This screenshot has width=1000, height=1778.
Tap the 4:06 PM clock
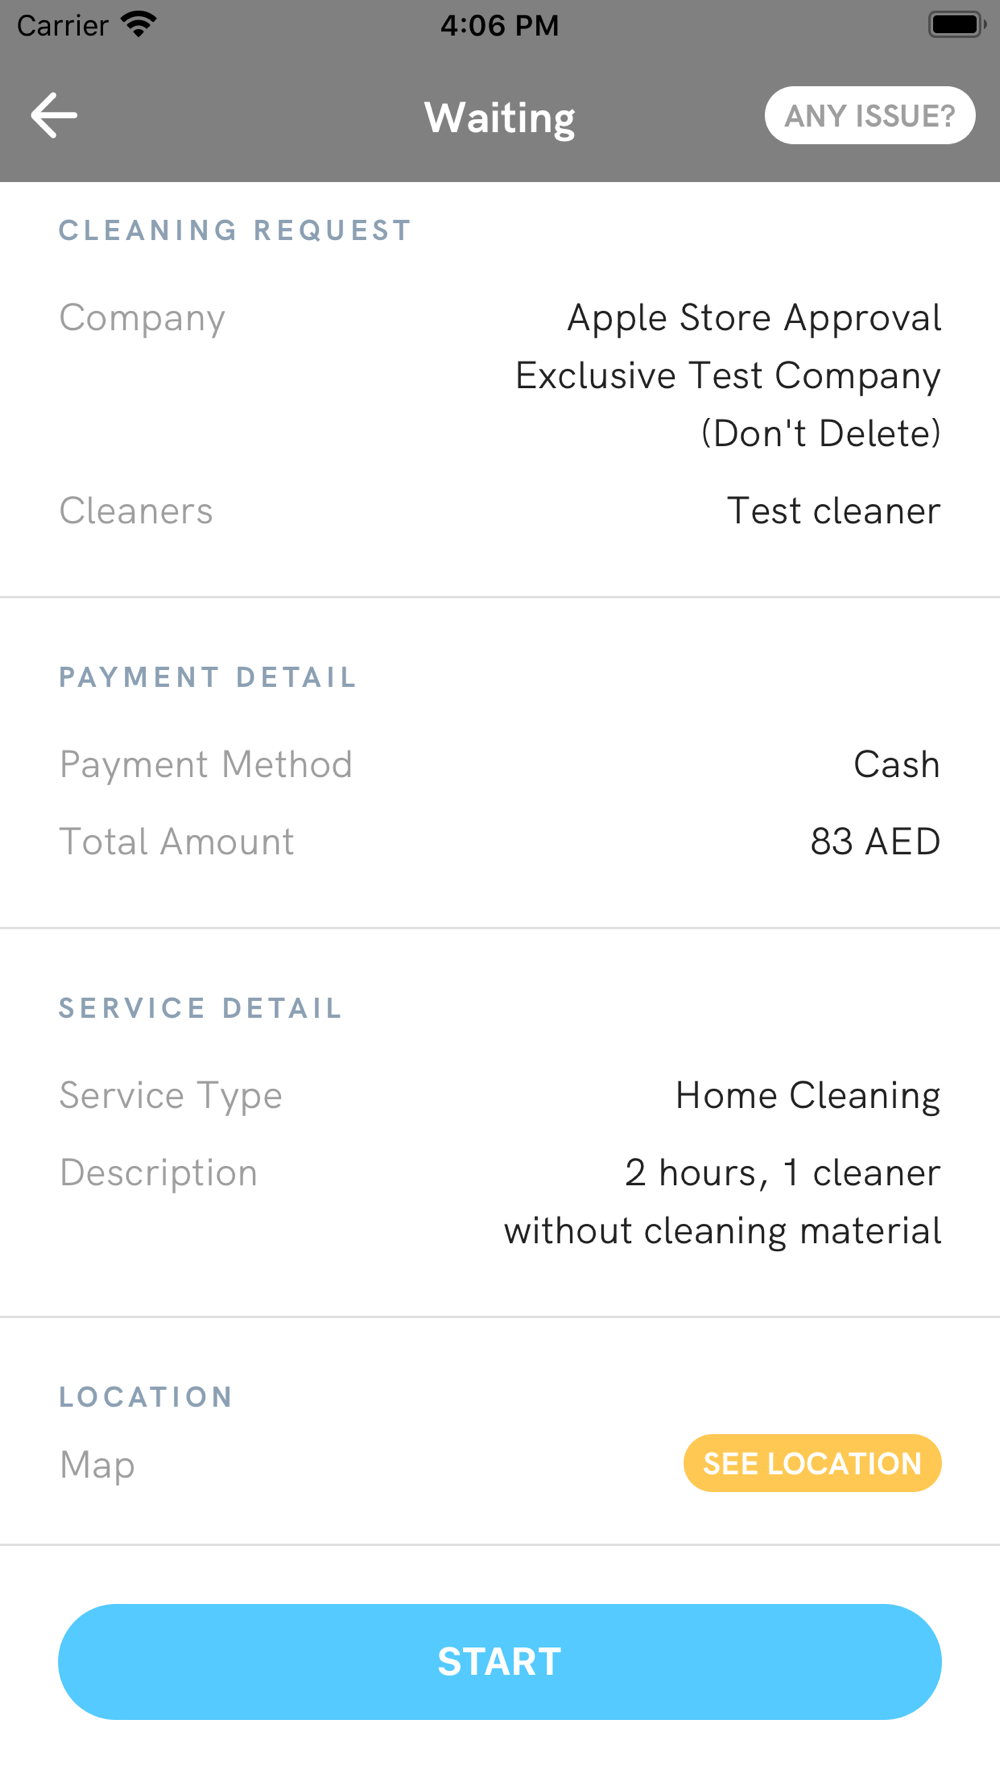[x=499, y=25]
